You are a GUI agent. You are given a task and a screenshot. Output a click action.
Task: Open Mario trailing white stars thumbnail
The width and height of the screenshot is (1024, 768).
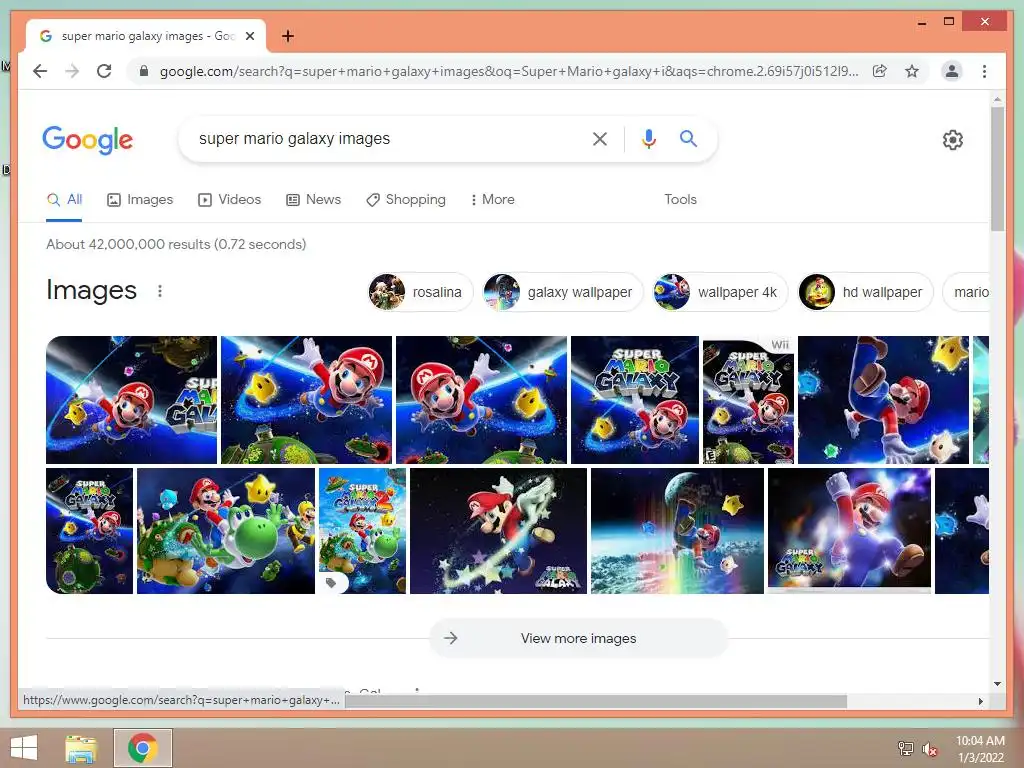coord(498,531)
